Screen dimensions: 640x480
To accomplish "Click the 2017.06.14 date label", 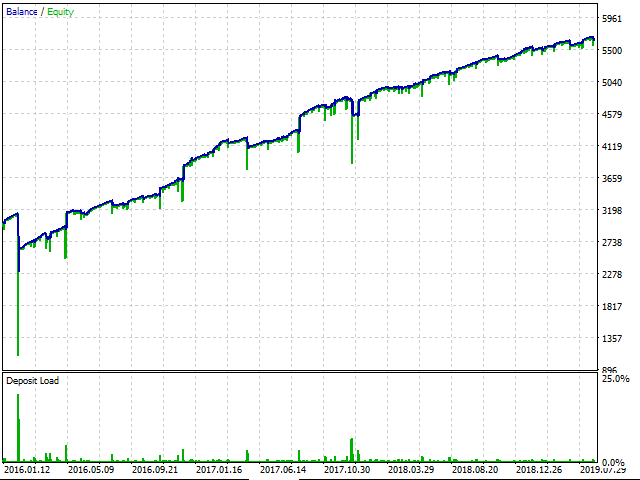I will coord(283,470).
